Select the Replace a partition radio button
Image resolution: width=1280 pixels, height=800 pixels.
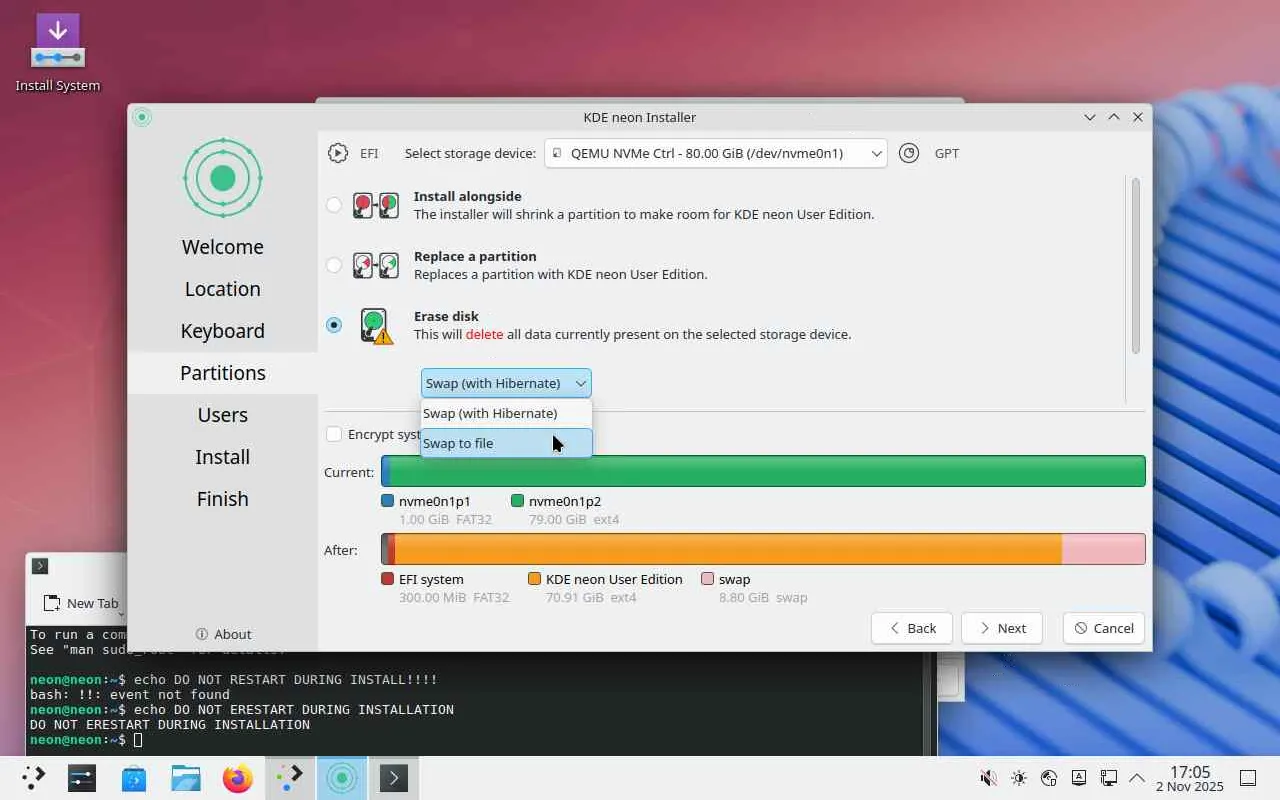334,265
